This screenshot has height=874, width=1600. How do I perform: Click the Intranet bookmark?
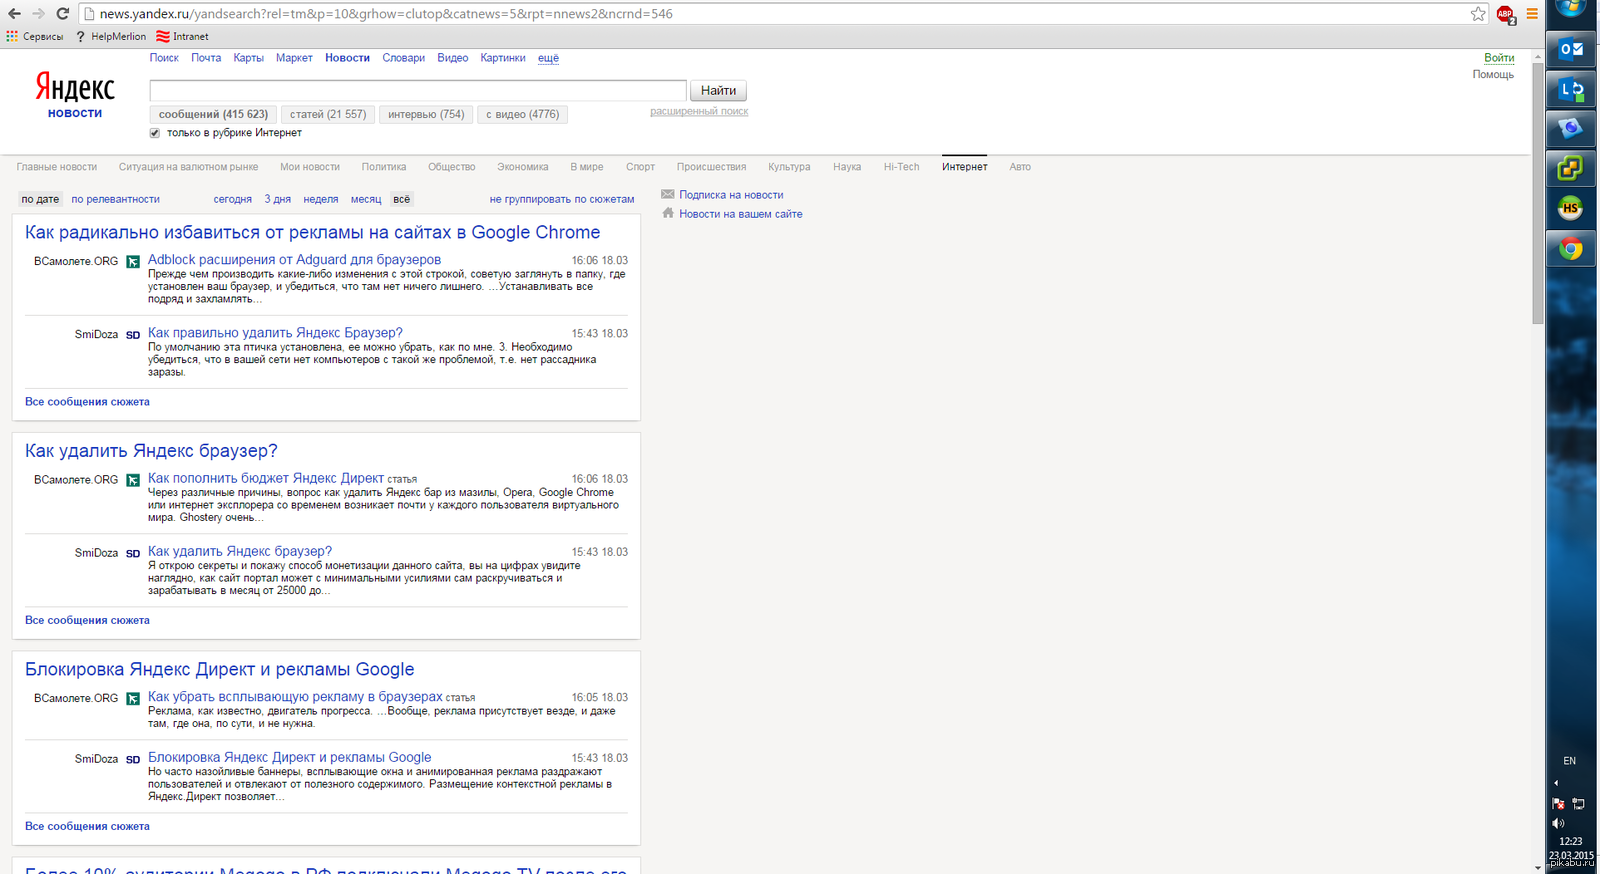182,36
